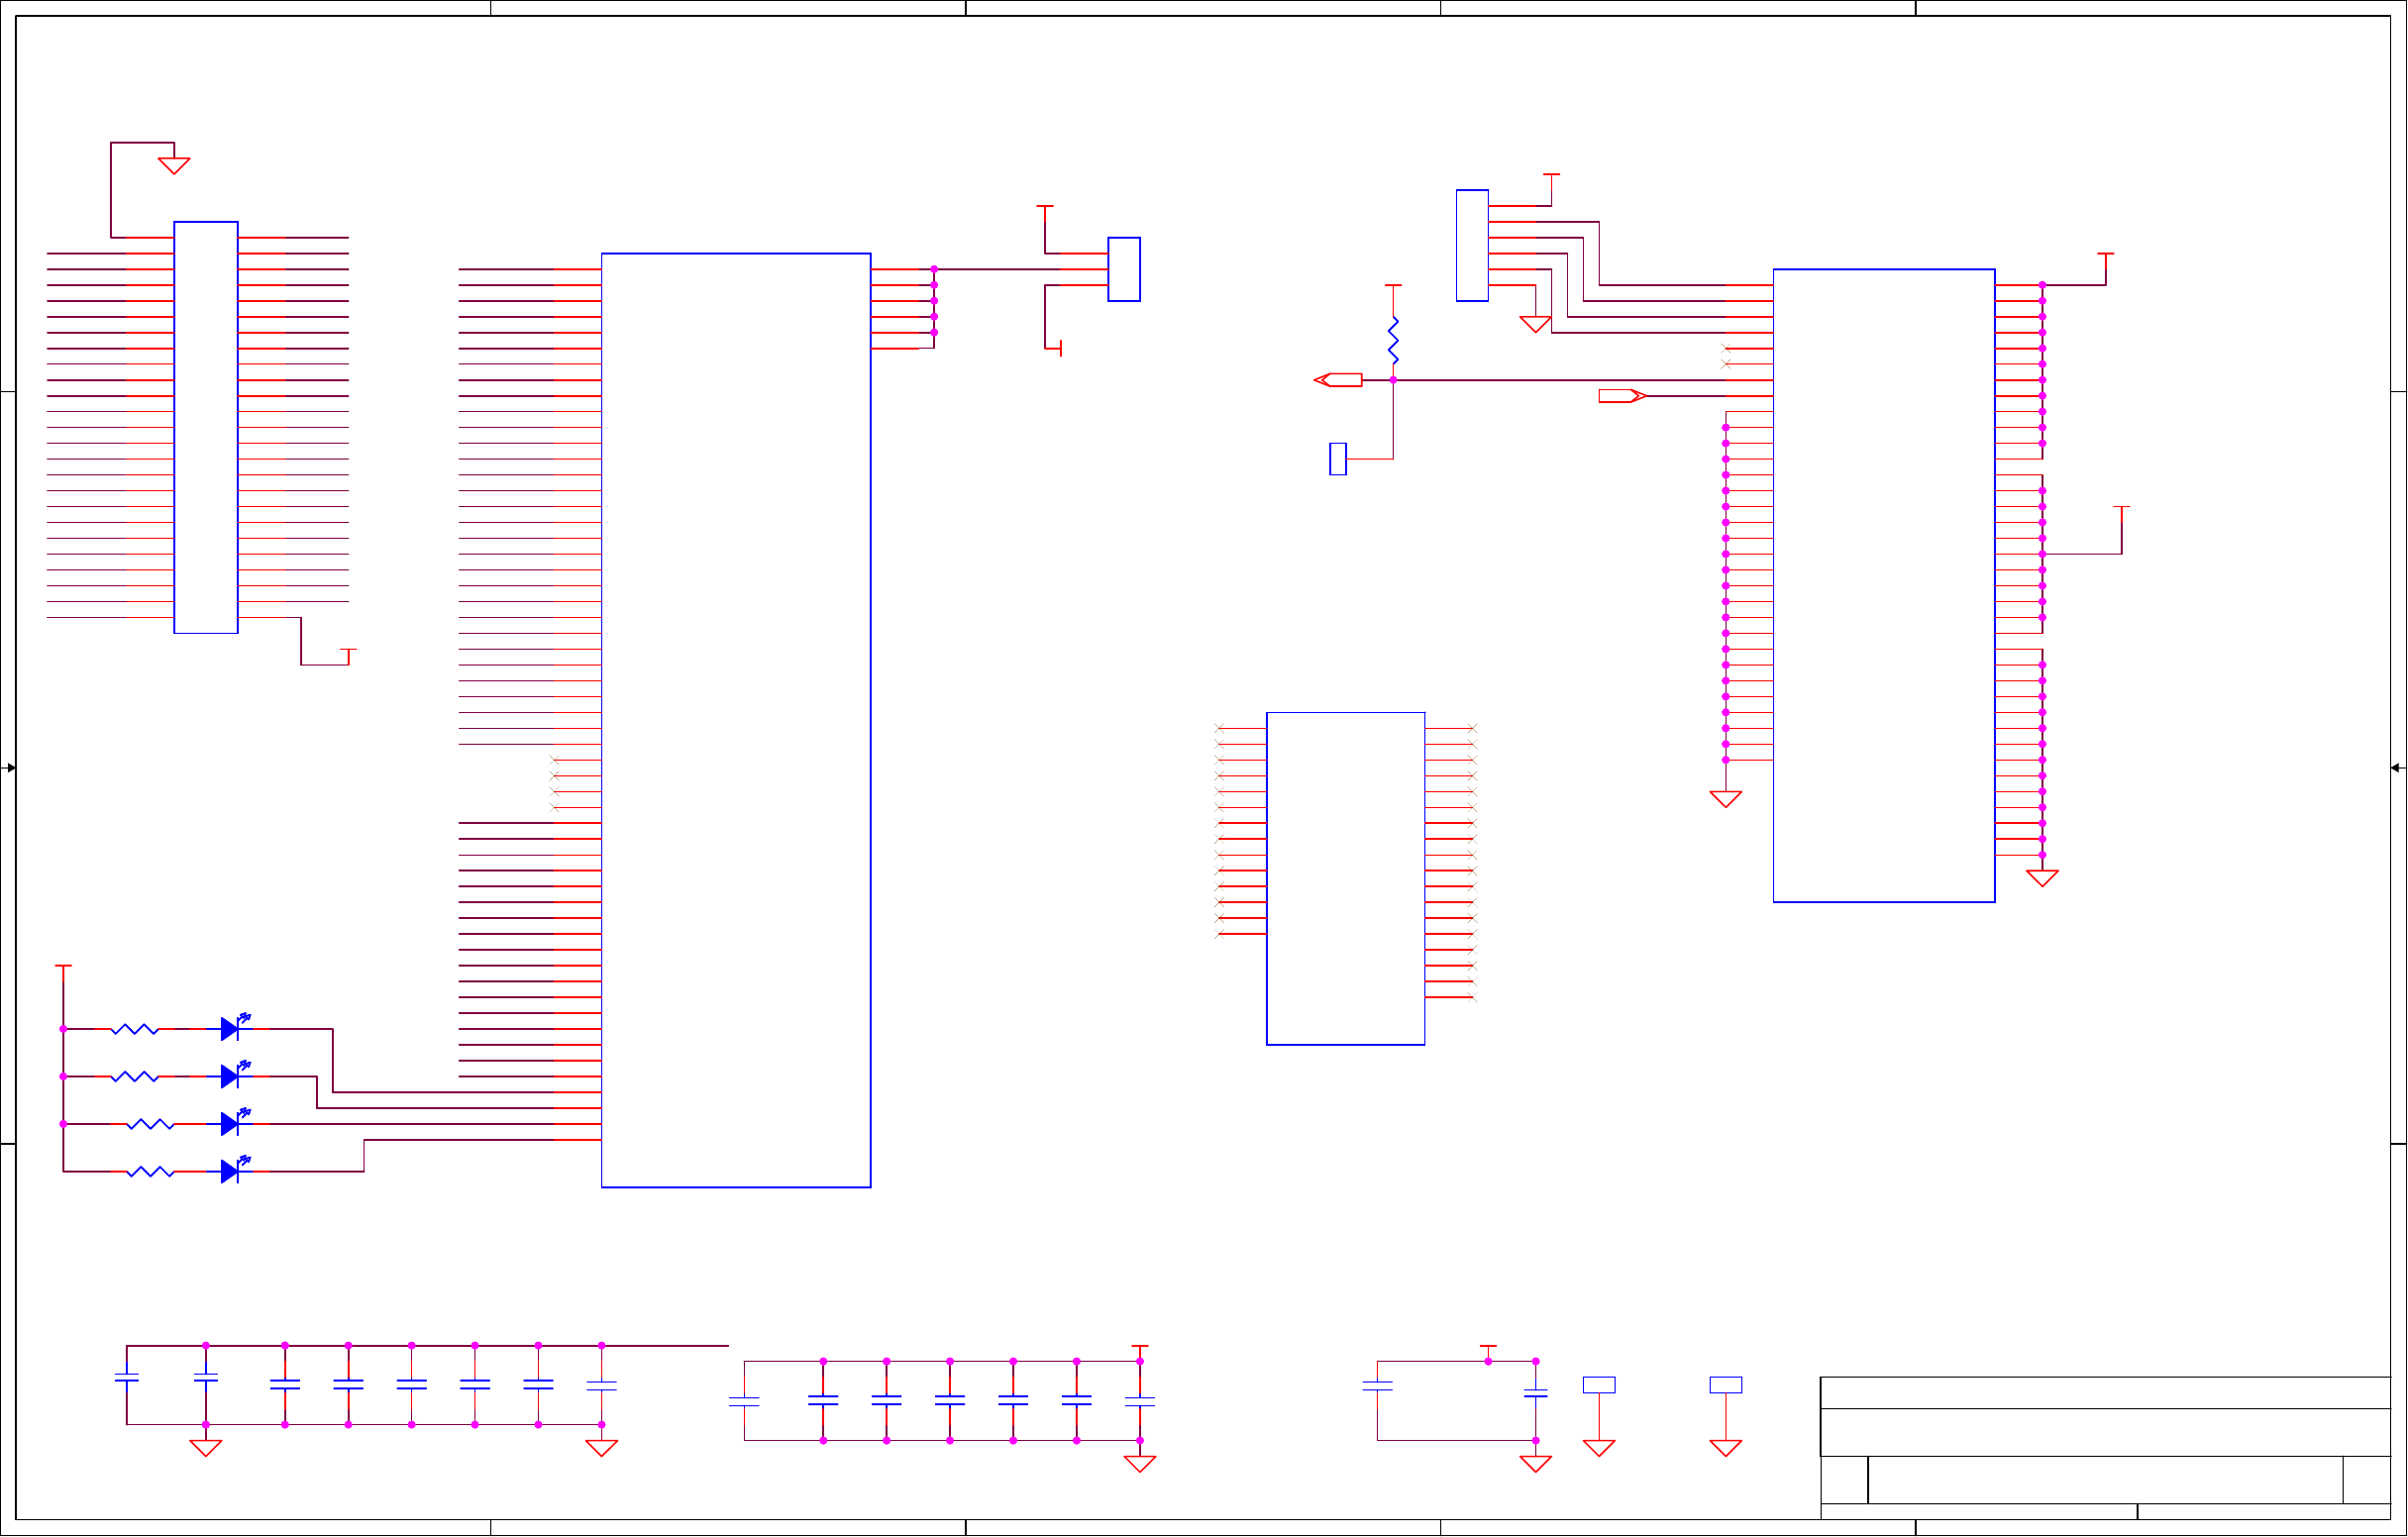Select the large central IC symbol body
Image resolution: width=2408 pixels, height=1537 pixels.
pyautogui.click(x=736, y=720)
